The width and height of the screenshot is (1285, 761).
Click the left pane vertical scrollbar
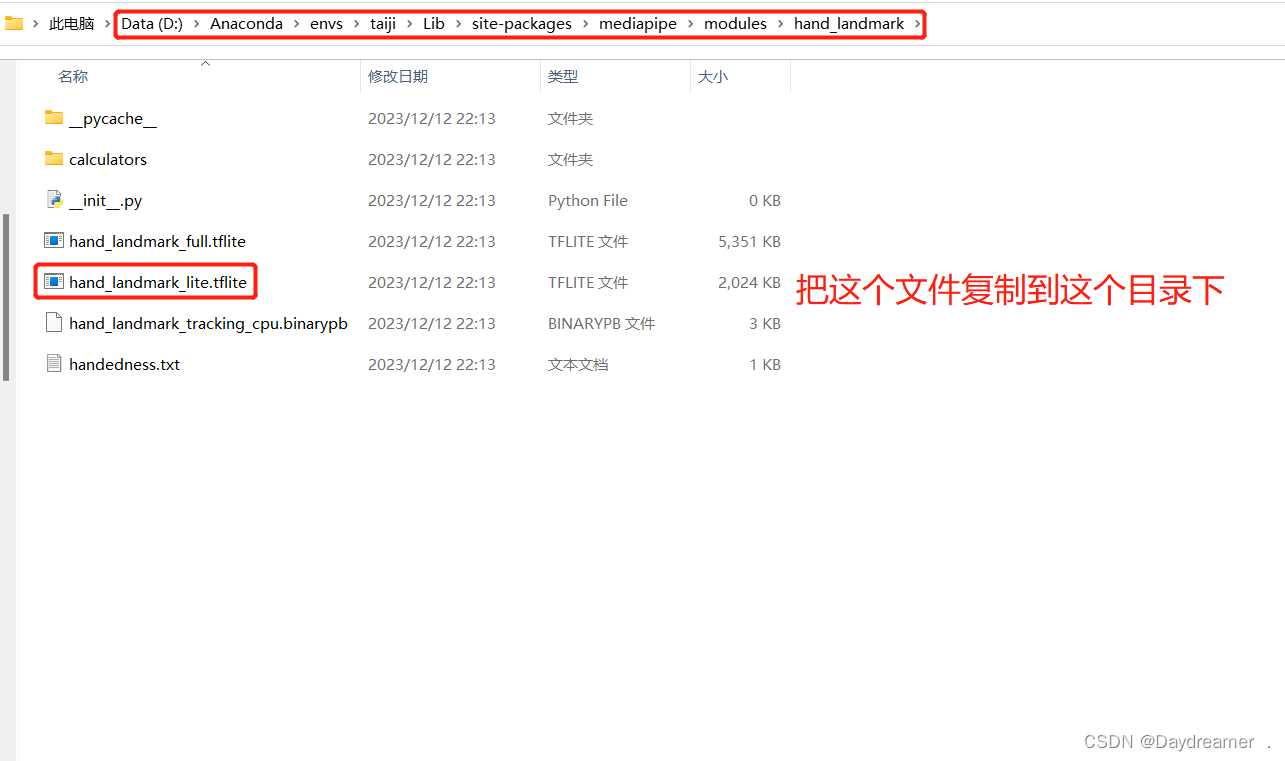6,297
